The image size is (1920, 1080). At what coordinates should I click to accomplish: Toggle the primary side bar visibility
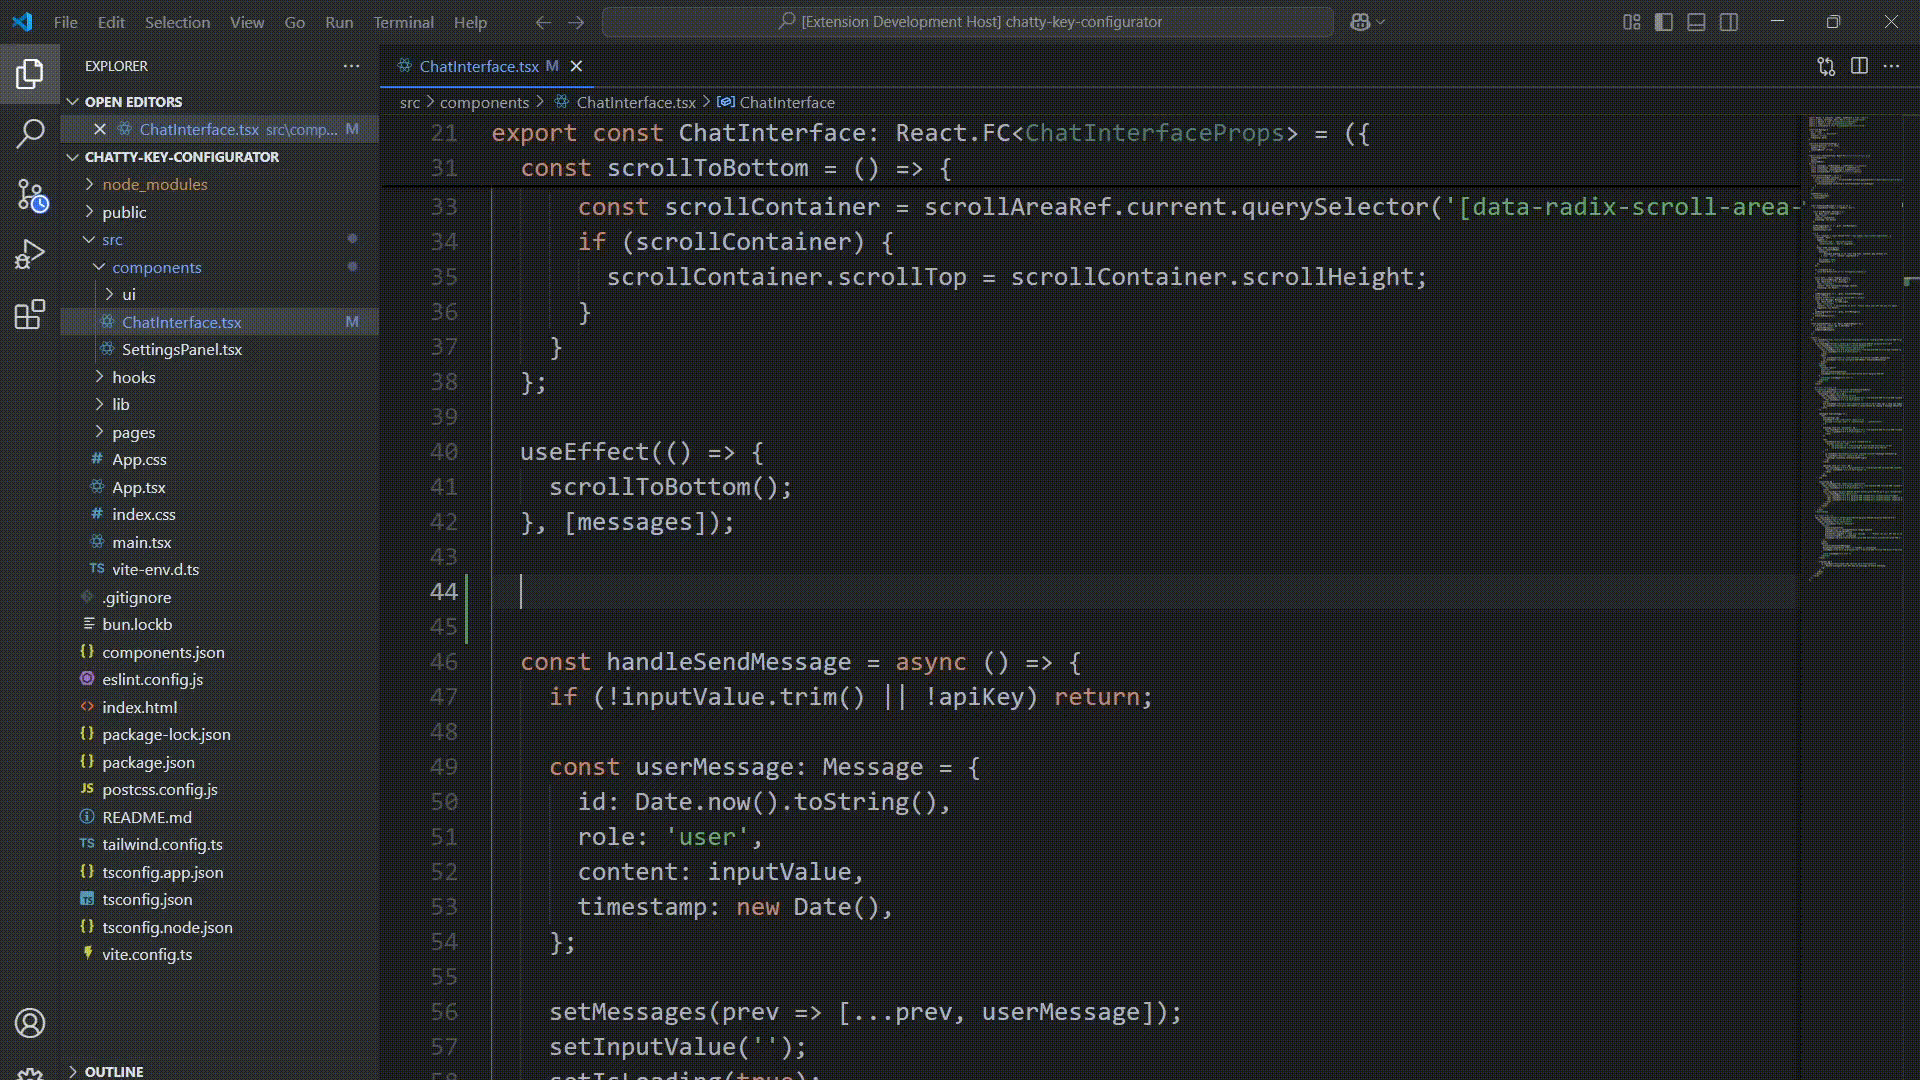1664,22
